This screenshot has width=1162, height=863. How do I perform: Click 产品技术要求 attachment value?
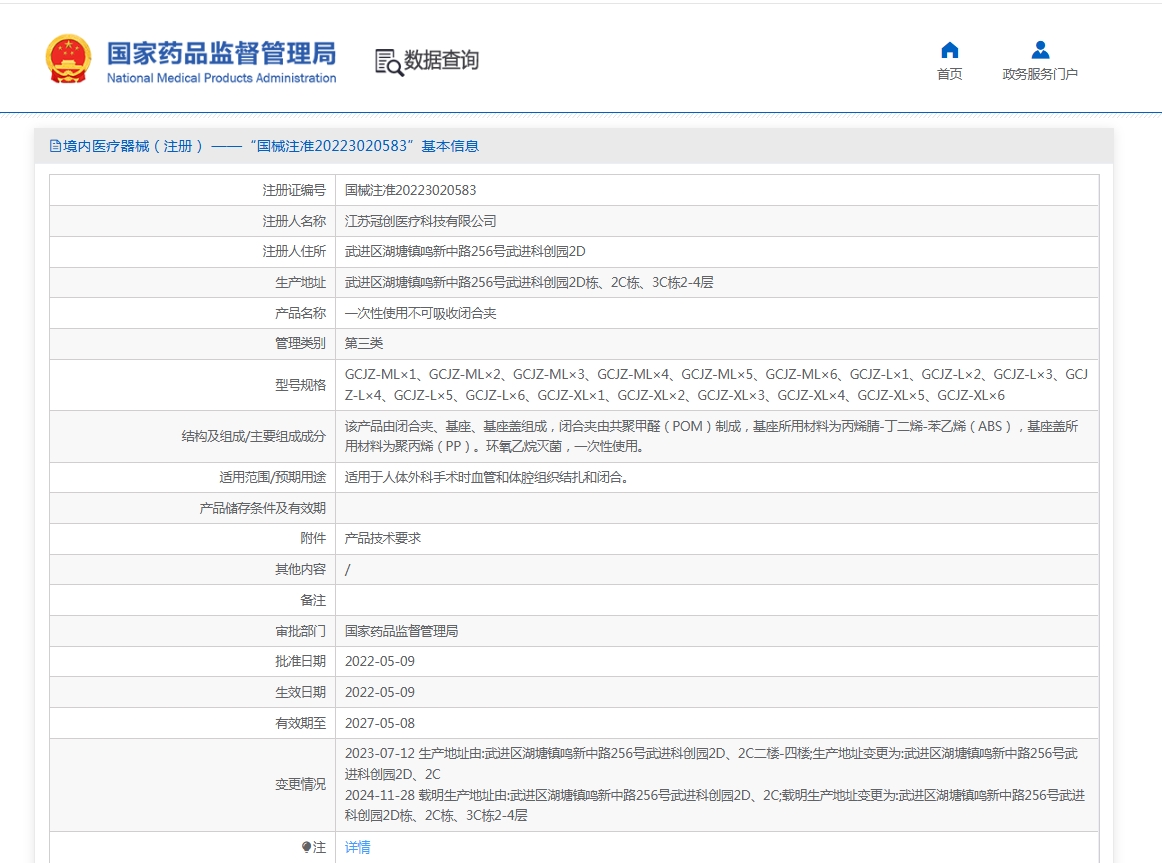(x=382, y=539)
